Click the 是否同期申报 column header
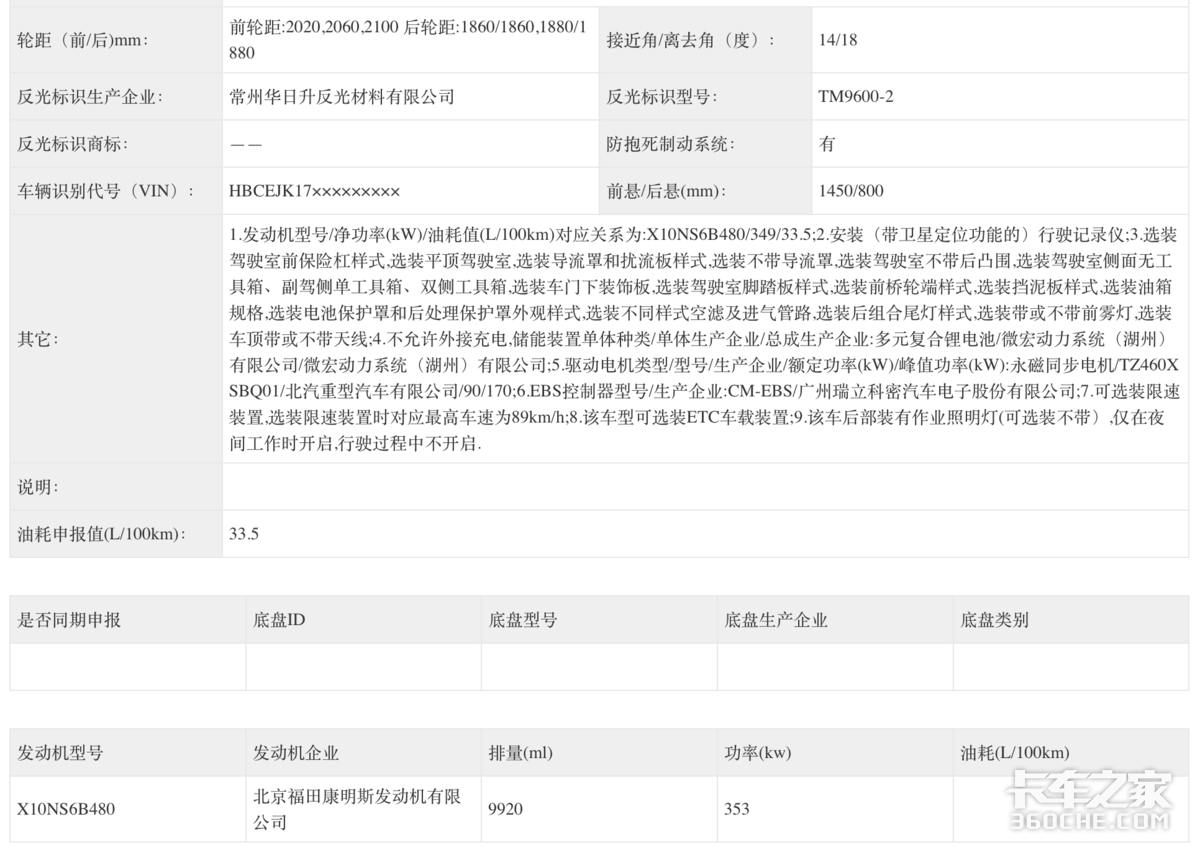Screen dimensions: 1200x855 (69, 620)
